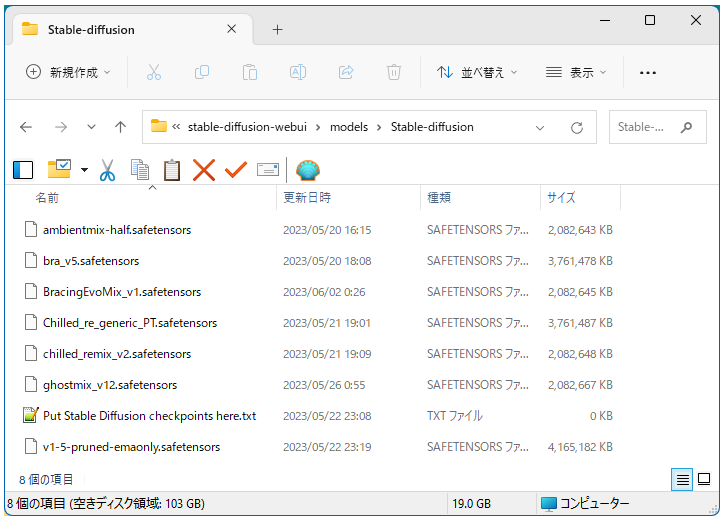Click the clipboard paste icon in classic toolbar

pyautogui.click(x=172, y=170)
